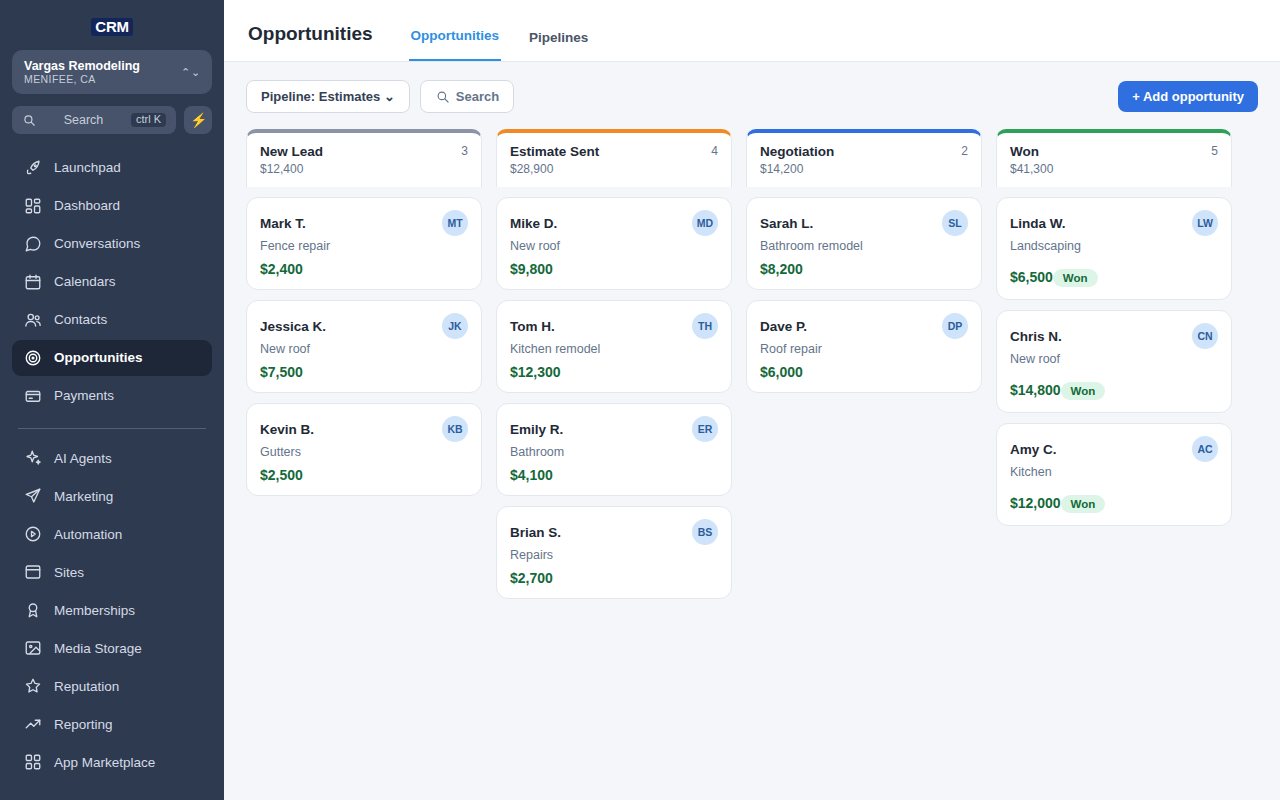Open the Contacts people icon

(33, 320)
